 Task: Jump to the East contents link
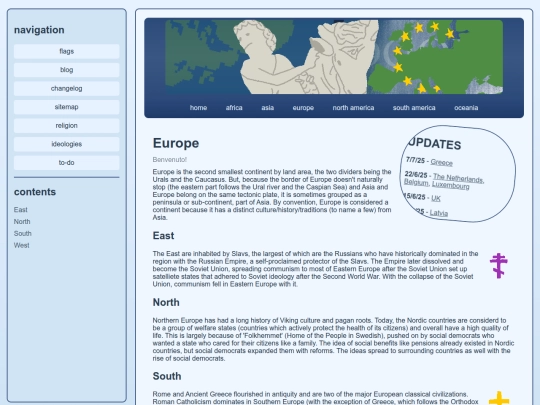21,210
